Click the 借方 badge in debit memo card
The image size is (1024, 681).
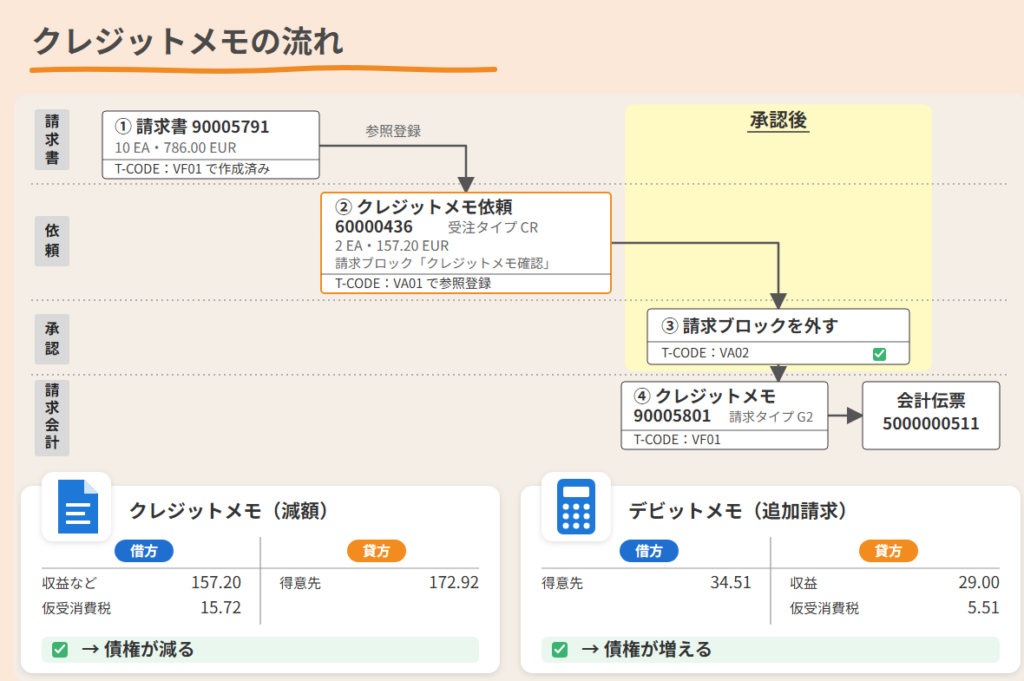pyautogui.click(x=648, y=551)
